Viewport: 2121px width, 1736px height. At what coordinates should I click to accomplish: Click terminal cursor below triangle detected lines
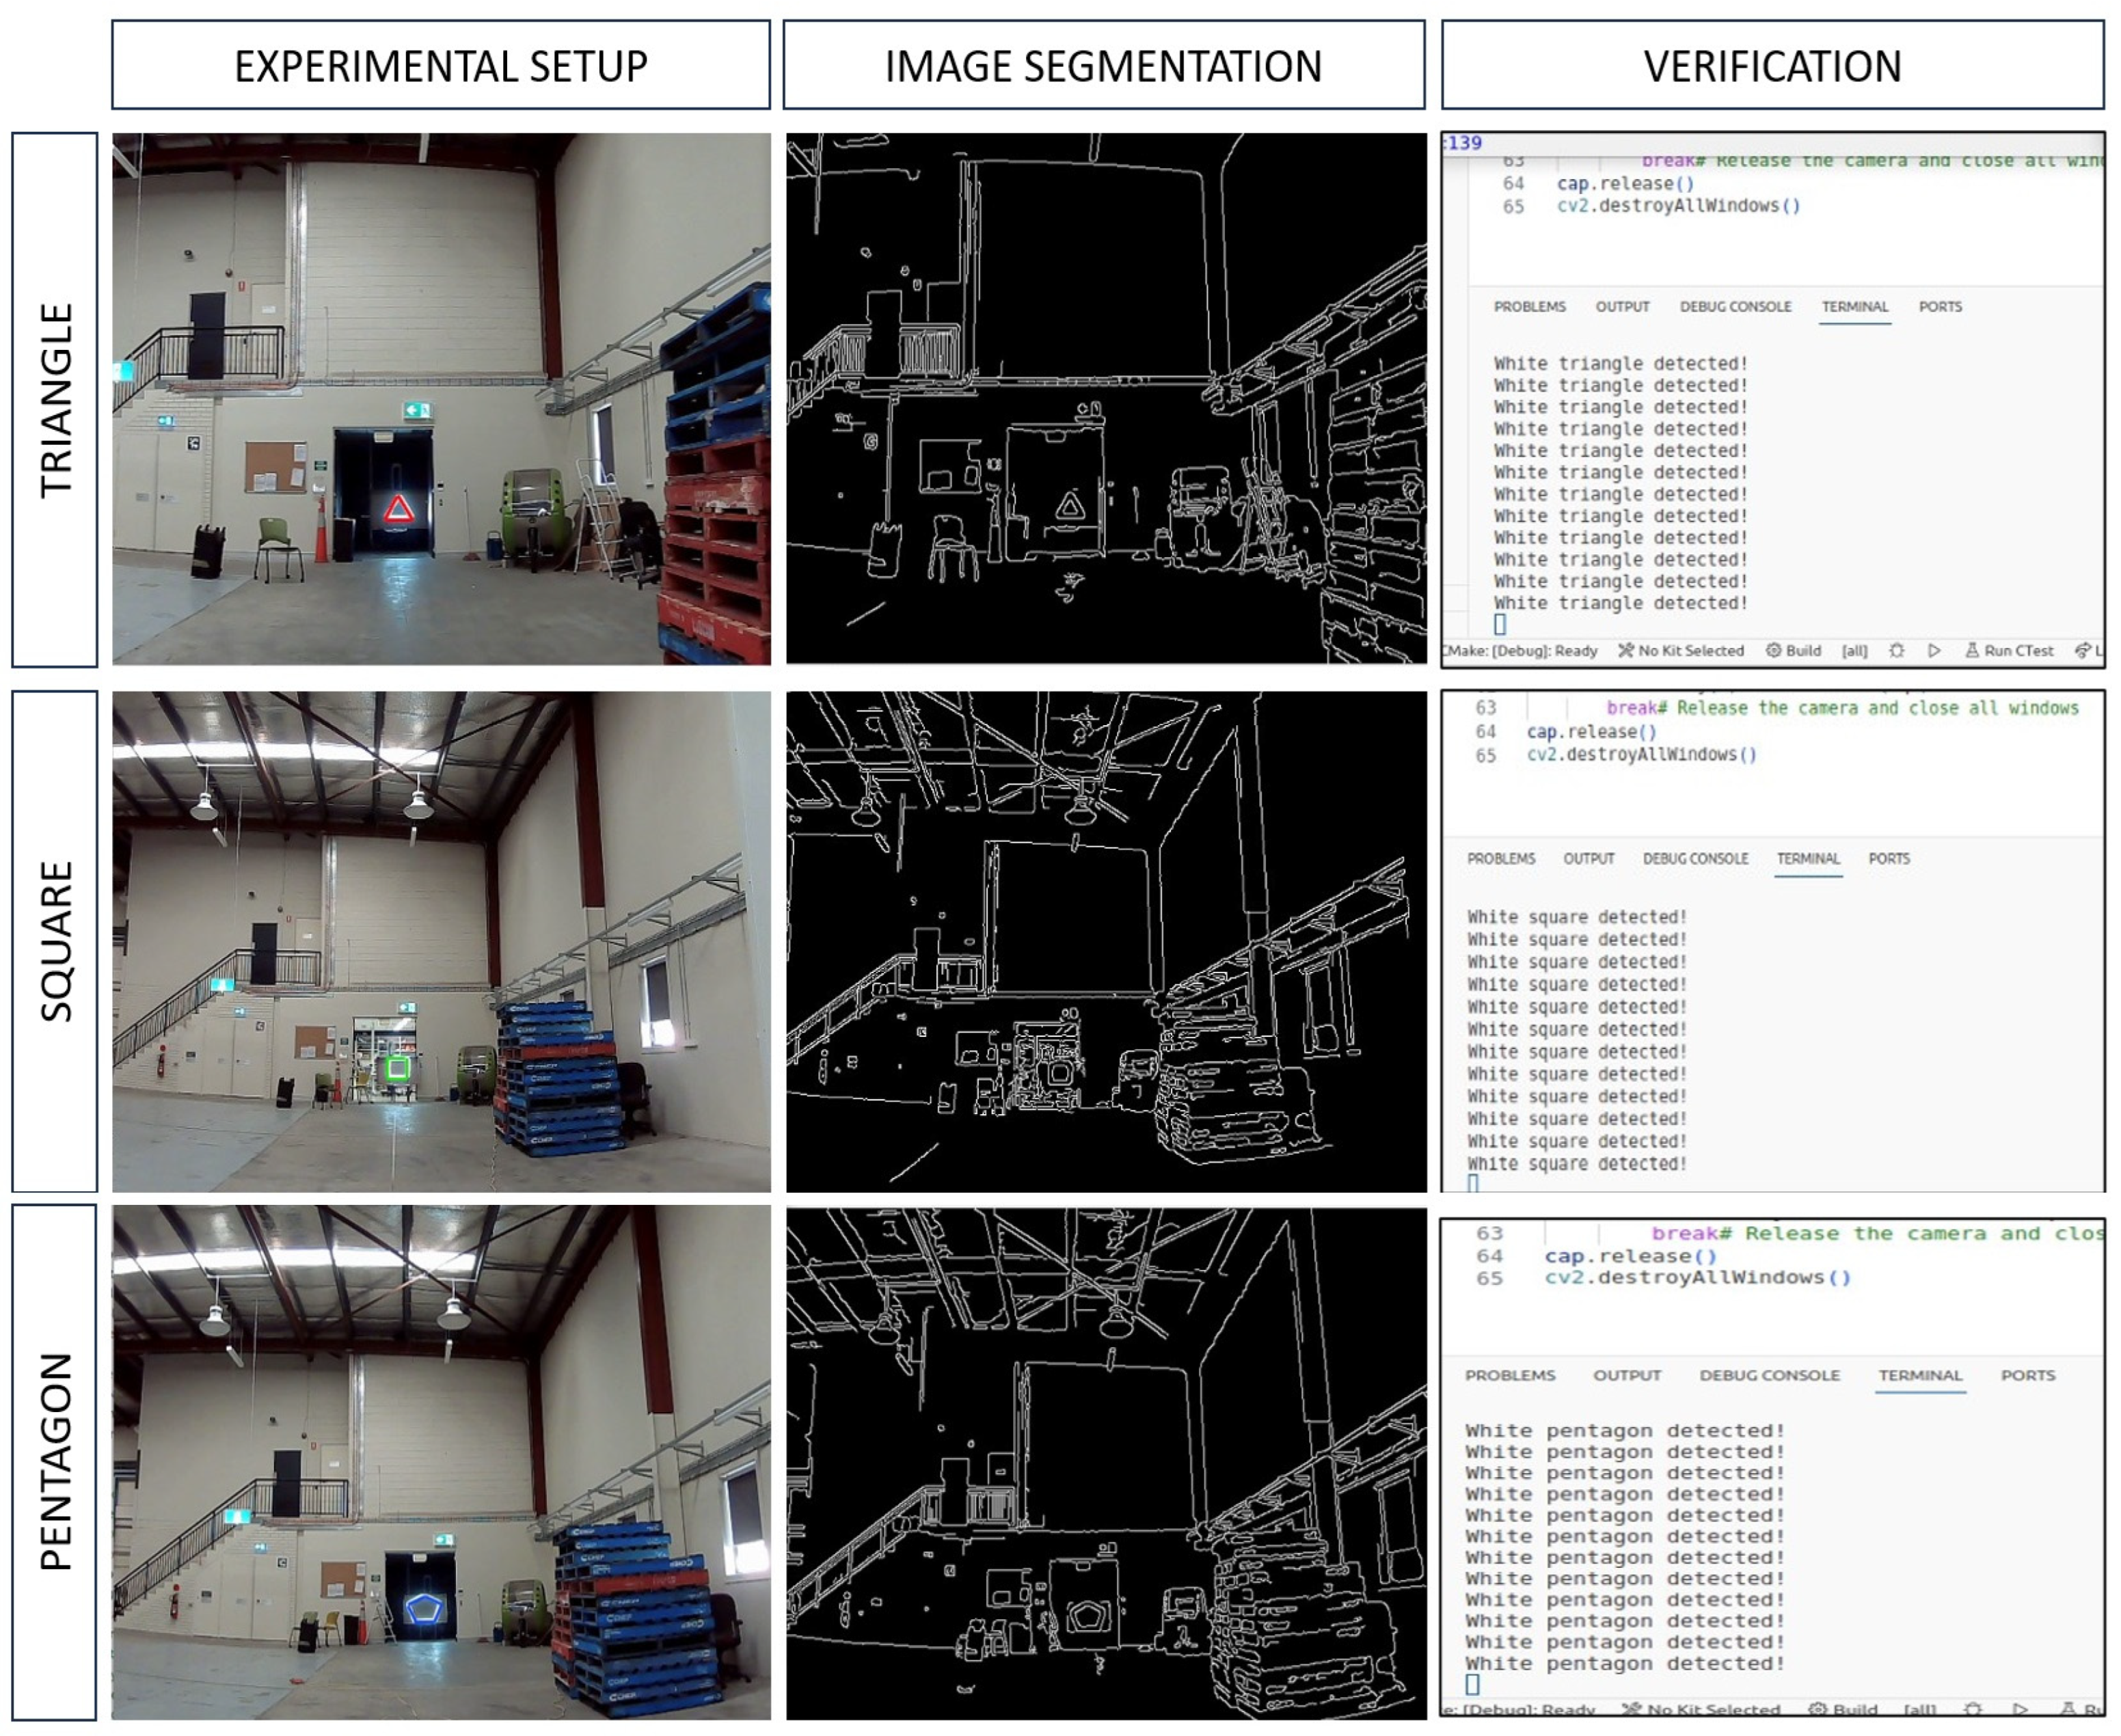click(1500, 625)
